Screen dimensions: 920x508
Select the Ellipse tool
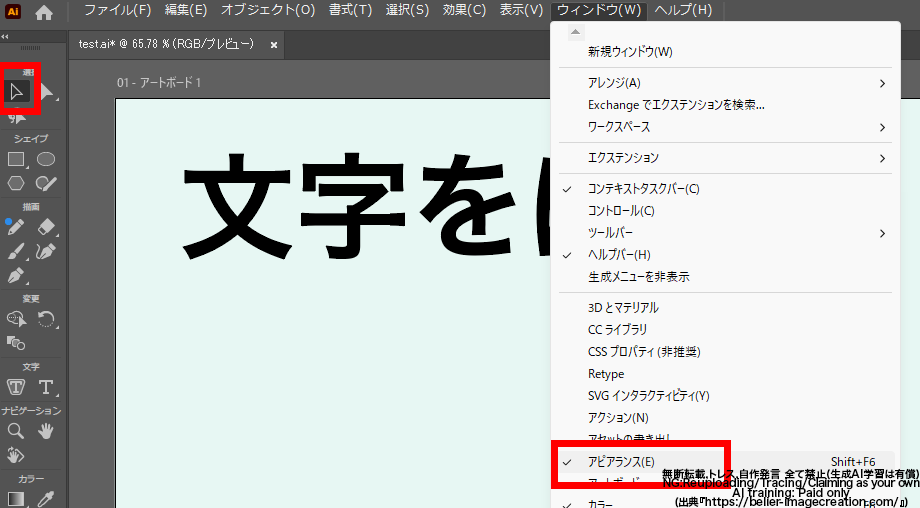46,159
